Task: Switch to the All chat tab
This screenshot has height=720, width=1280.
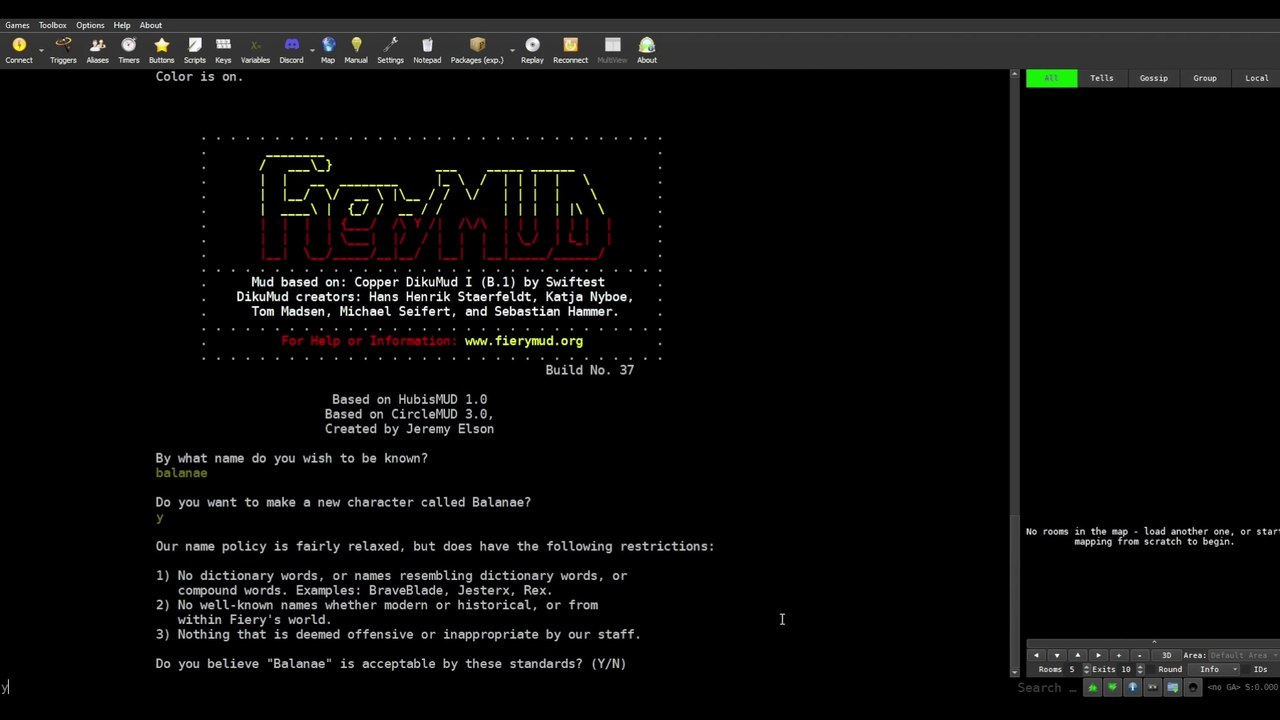Action: pos(1051,78)
